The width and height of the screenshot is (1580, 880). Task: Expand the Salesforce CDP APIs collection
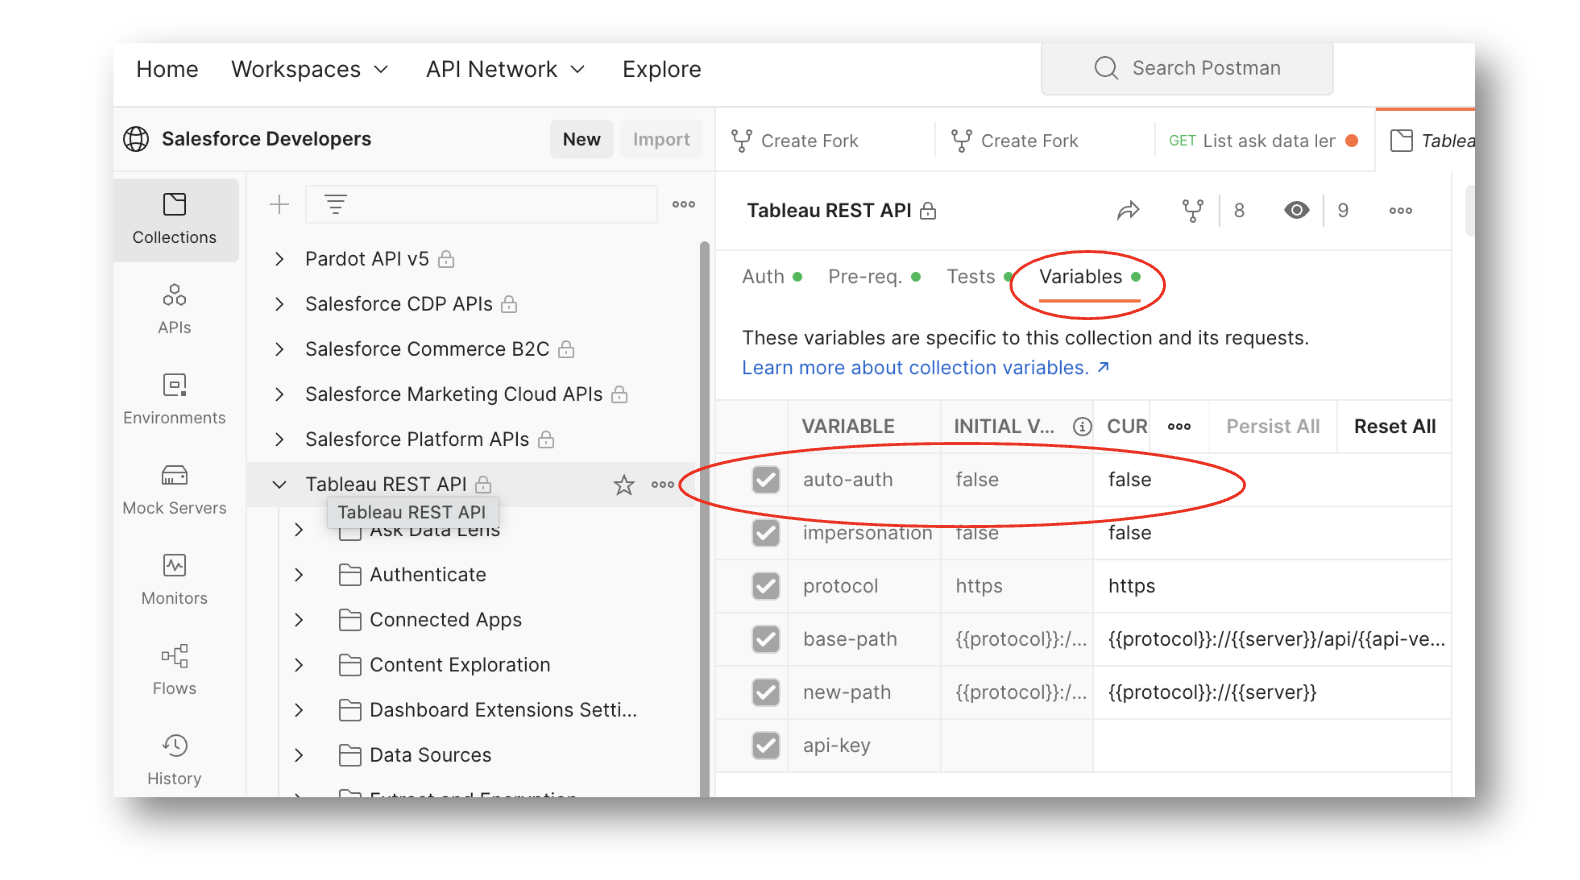pos(279,304)
